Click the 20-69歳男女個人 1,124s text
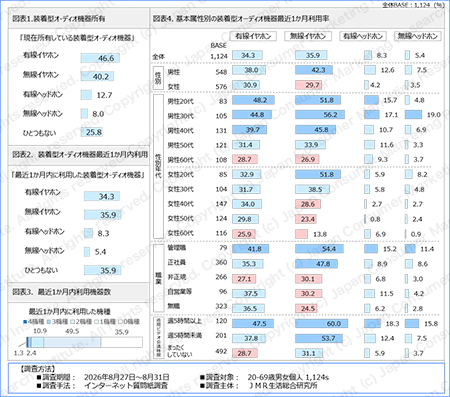This screenshot has height=397, width=450. tap(288, 377)
